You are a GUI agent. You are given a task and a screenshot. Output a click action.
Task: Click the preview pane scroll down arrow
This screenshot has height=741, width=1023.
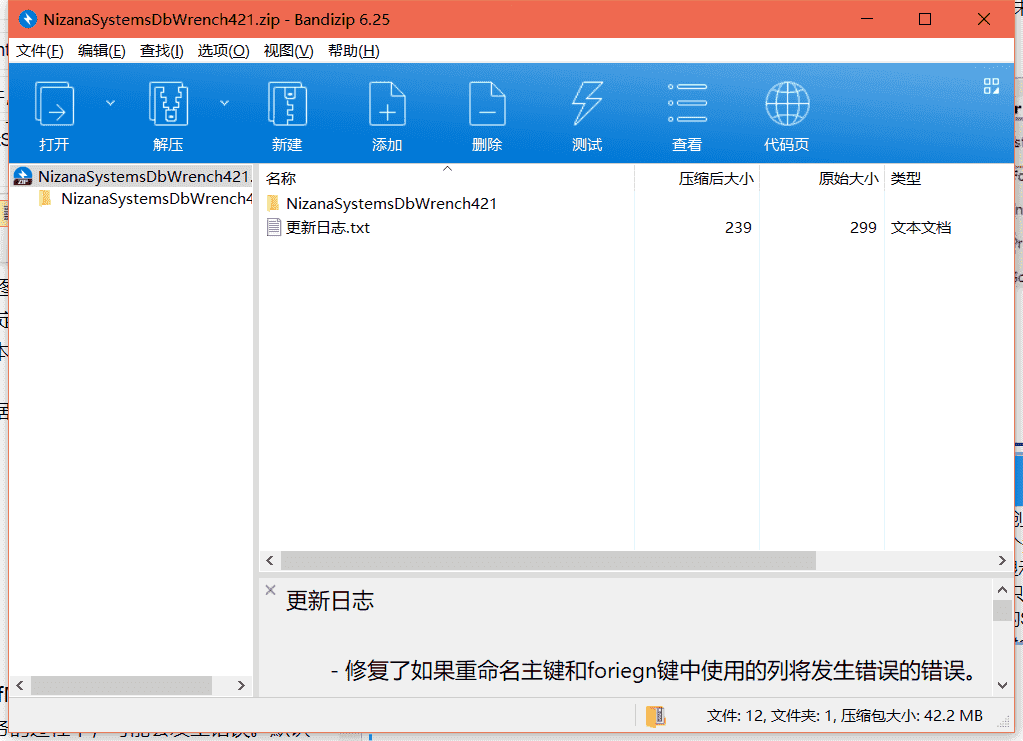1002,685
